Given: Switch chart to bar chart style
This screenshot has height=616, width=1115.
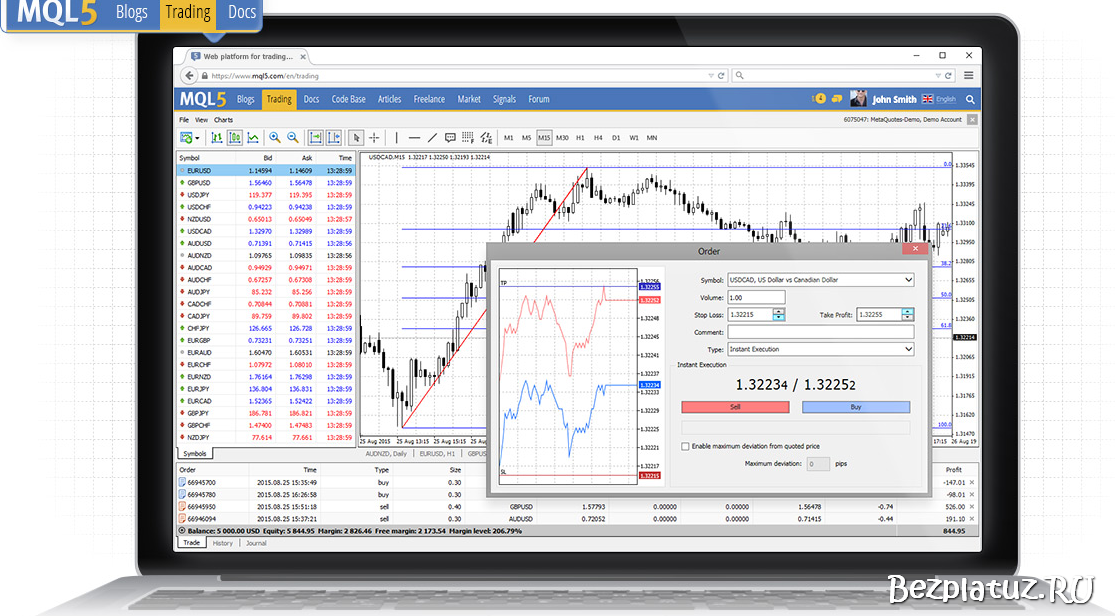Looking at the screenshot, I should 216,138.
